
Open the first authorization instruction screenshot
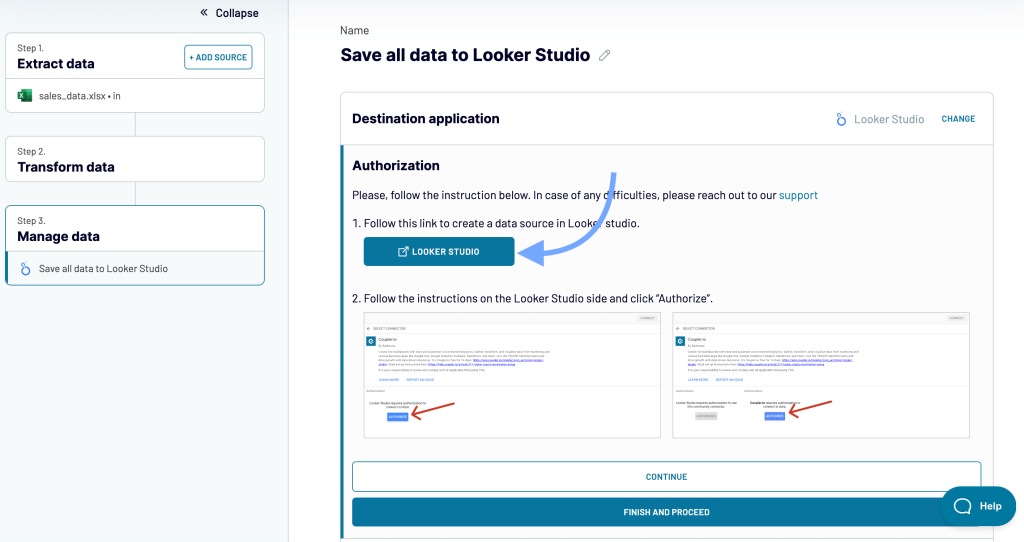point(512,375)
